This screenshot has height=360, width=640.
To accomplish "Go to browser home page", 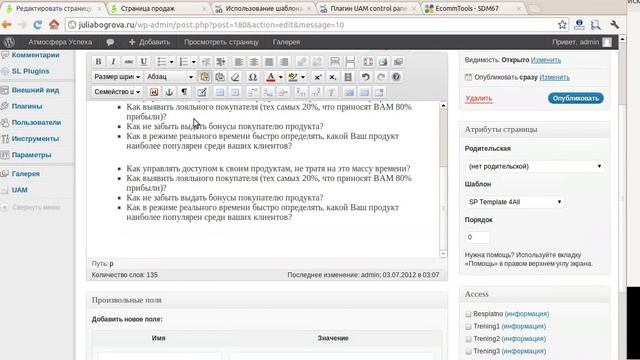I will [x=54, y=25].
